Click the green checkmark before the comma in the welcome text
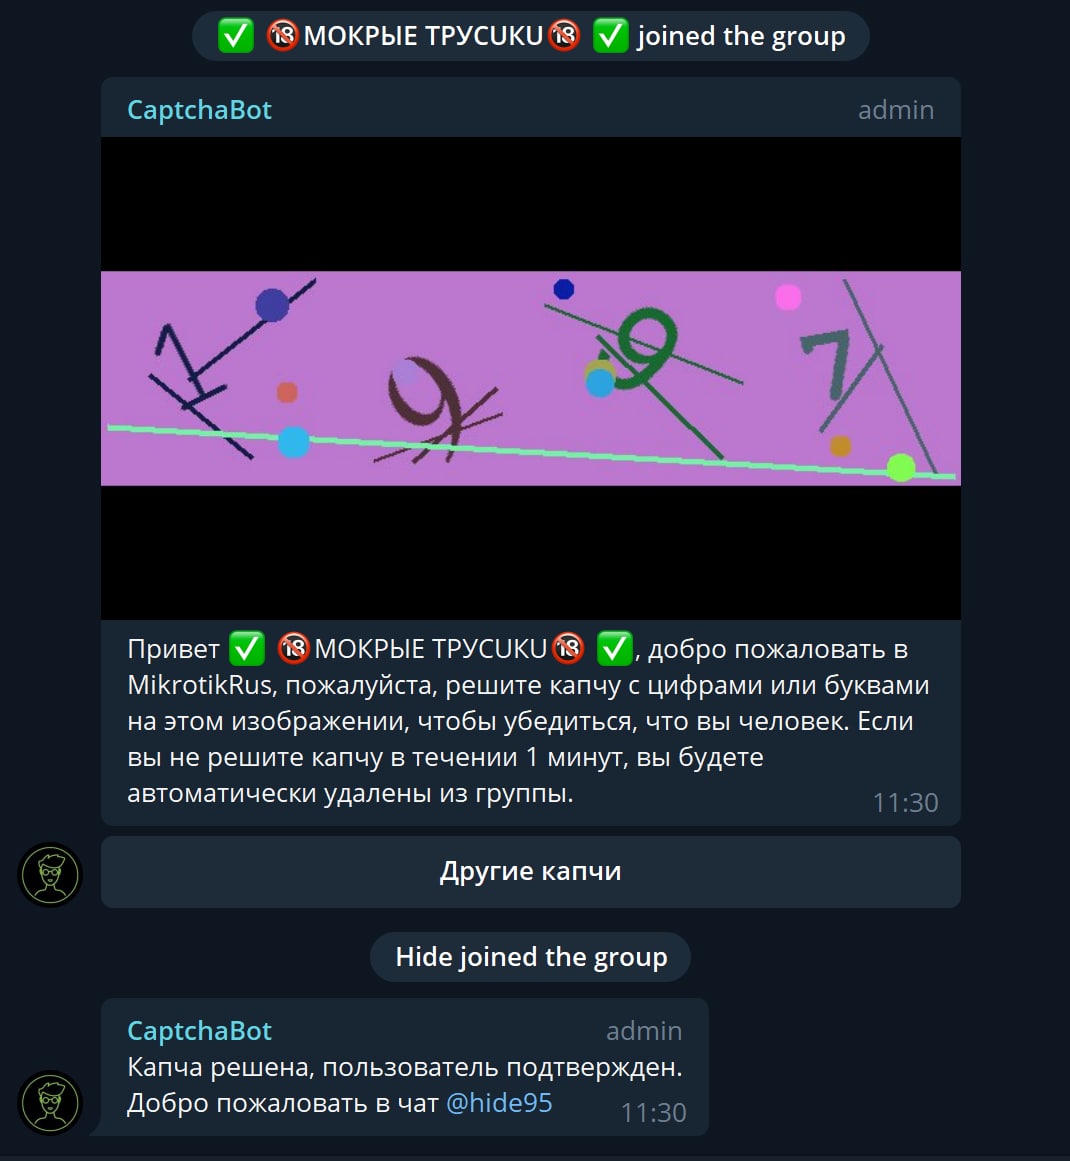 tap(615, 649)
